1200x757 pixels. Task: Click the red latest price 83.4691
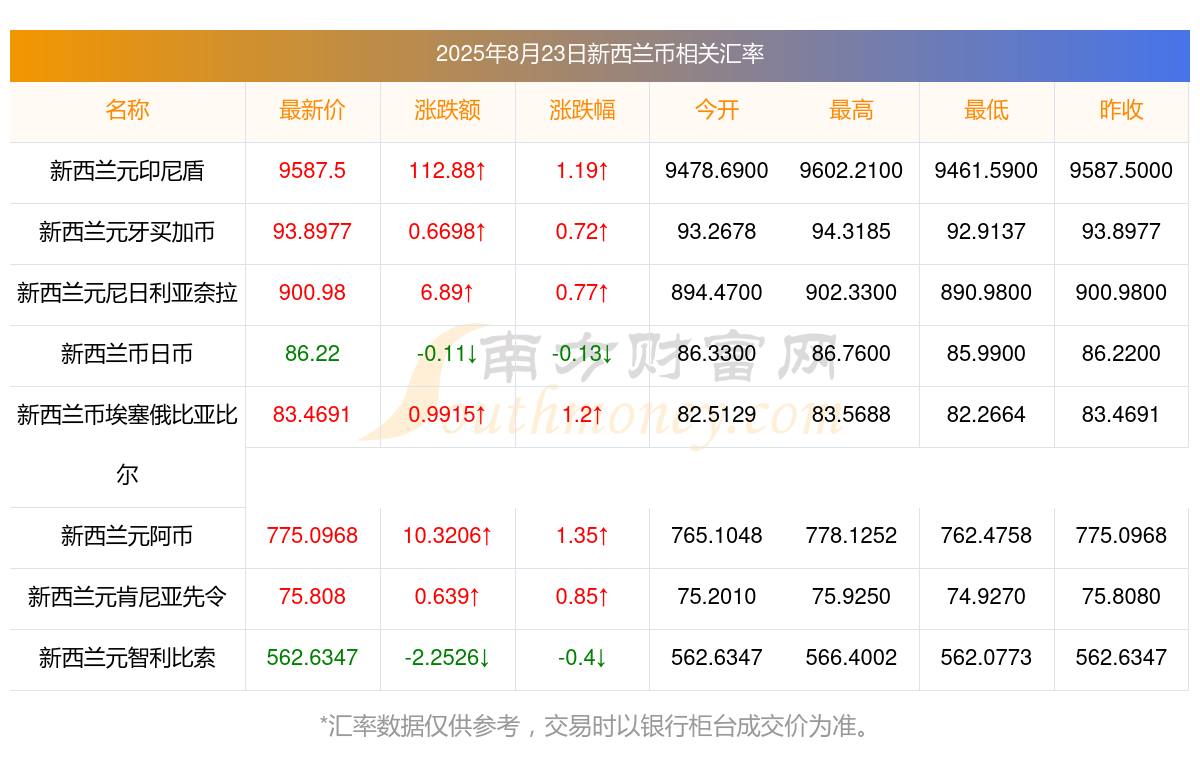pos(312,415)
